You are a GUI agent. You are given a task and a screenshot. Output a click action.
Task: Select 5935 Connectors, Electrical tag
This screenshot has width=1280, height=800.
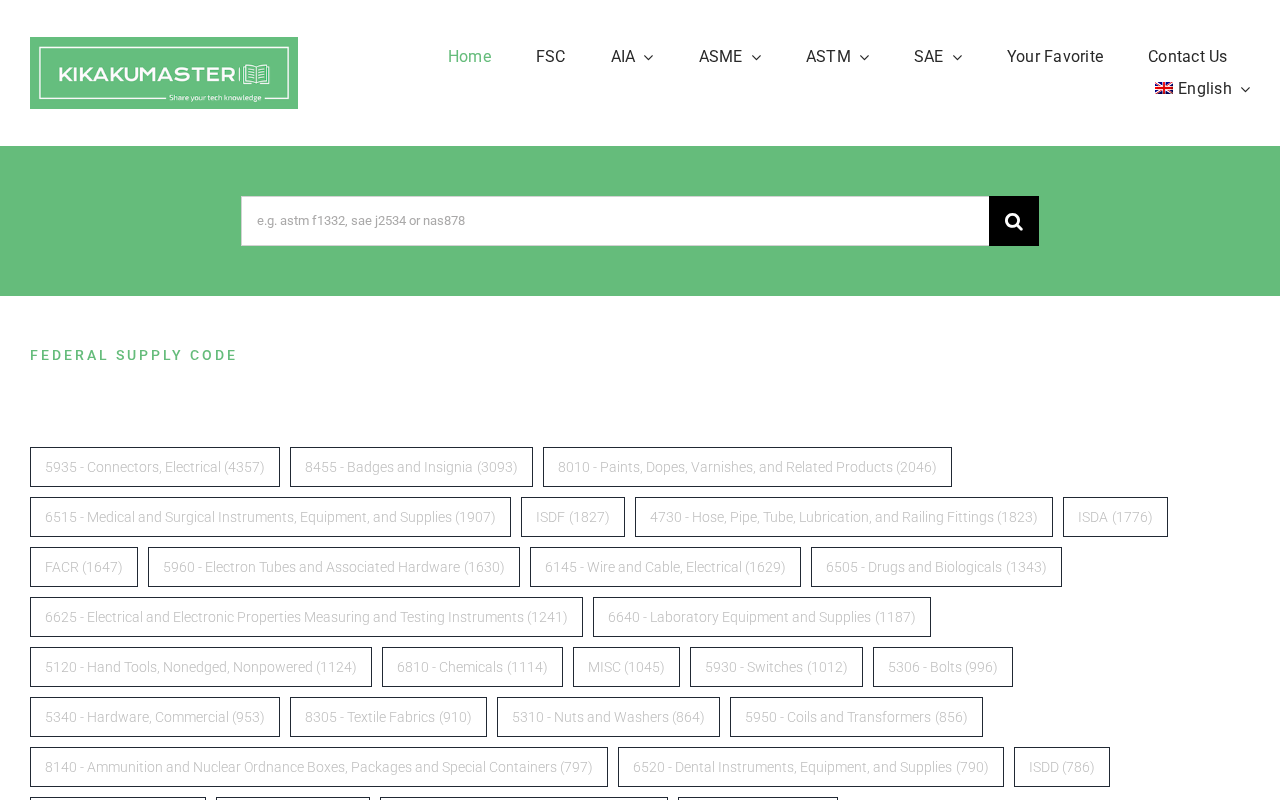pos(155,467)
